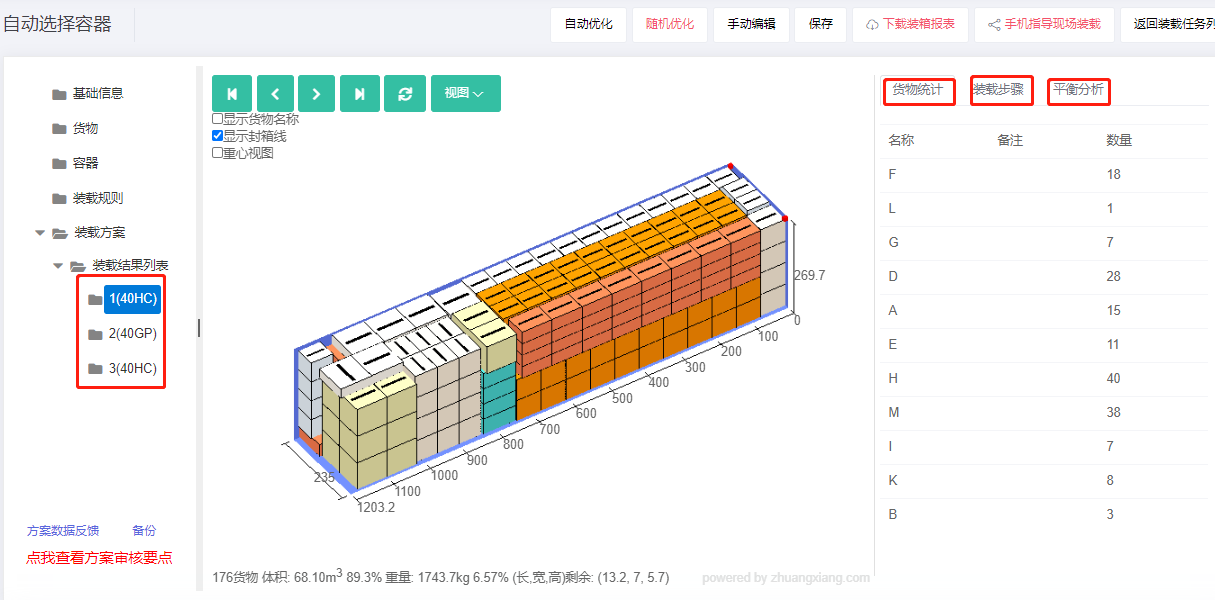Image resolution: width=1215 pixels, height=600 pixels.
Task: Advance to next loading step arrow
Action: [x=316, y=93]
